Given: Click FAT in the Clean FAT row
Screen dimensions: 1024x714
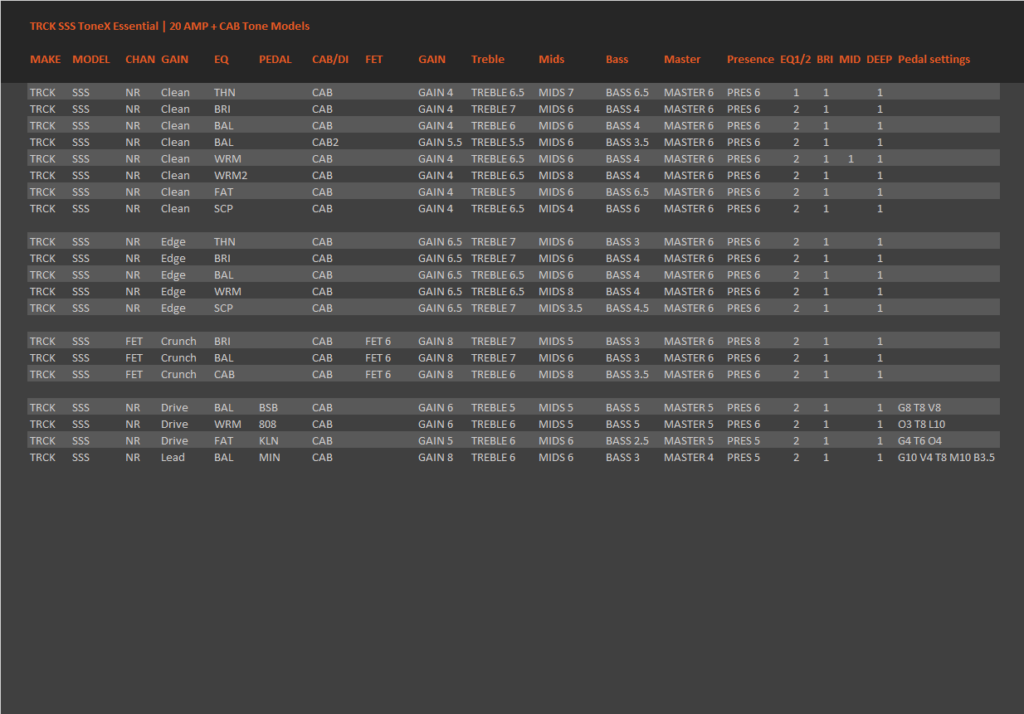Looking at the screenshot, I should click(223, 192).
